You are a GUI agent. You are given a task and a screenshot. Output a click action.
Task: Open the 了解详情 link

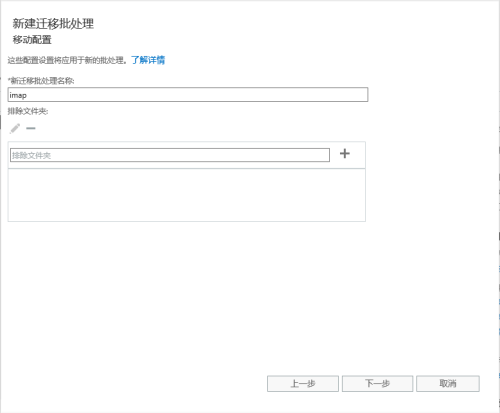click(x=148, y=60)
